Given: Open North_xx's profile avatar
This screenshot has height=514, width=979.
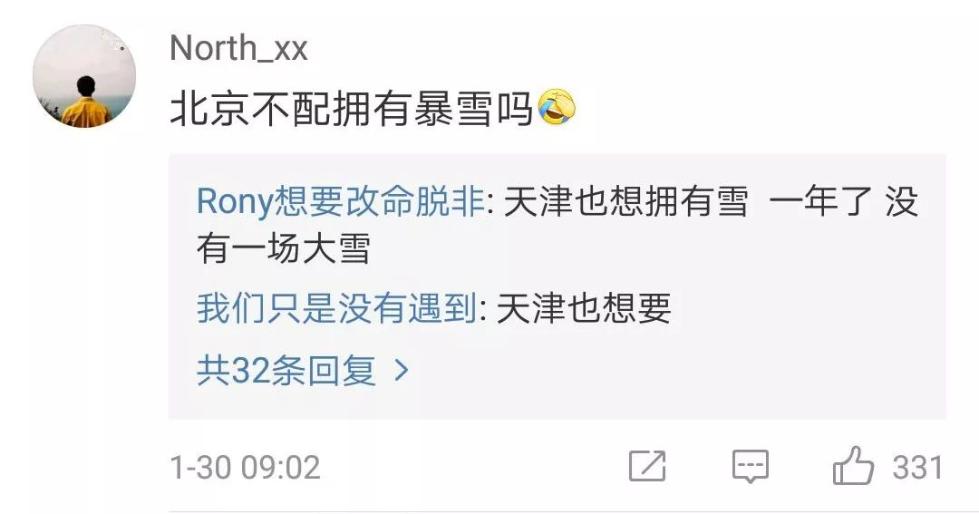Looking at the screenshot, I should coord(84,76).
